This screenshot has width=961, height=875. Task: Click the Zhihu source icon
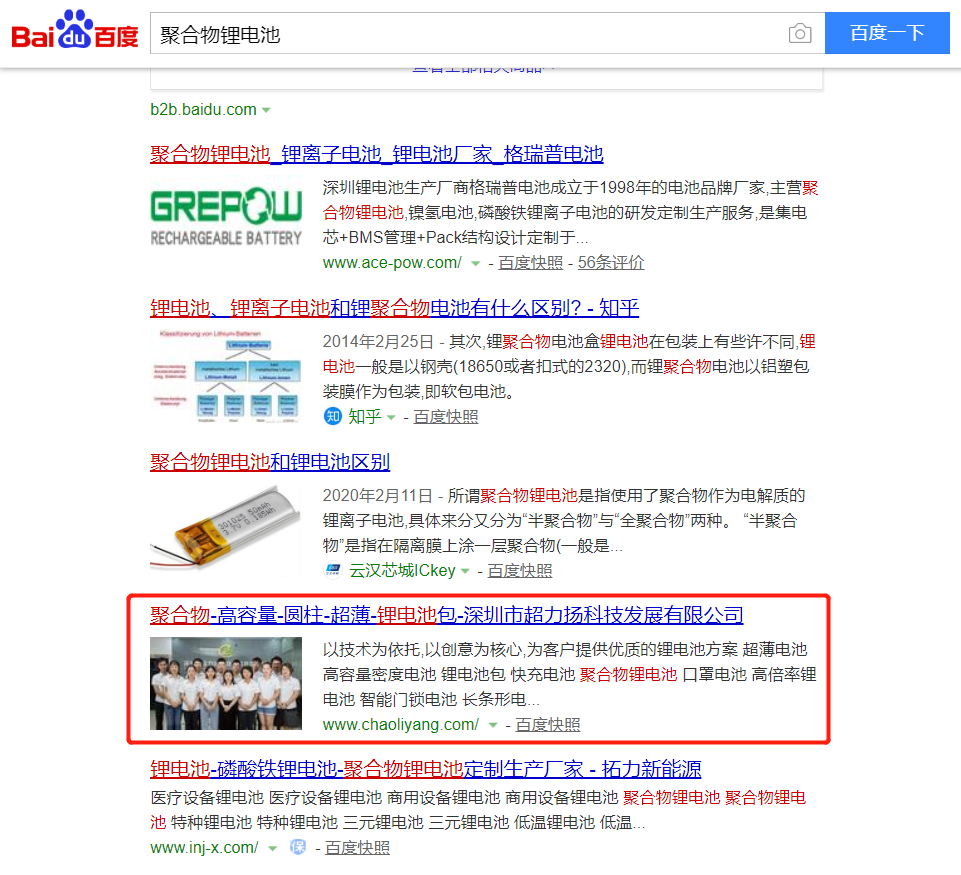[332, 417]
